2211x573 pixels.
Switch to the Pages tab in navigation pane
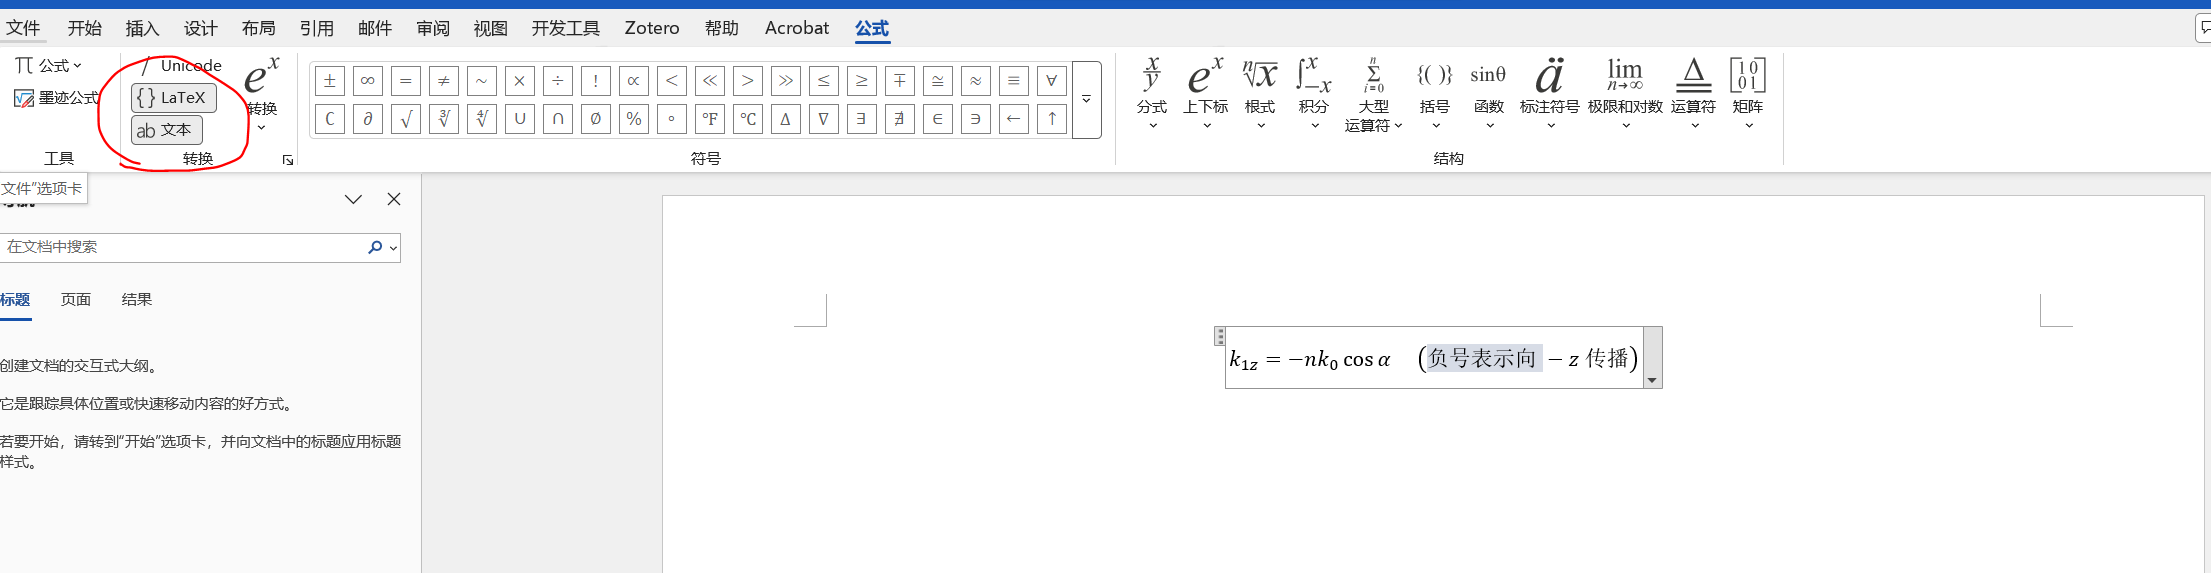76,299
